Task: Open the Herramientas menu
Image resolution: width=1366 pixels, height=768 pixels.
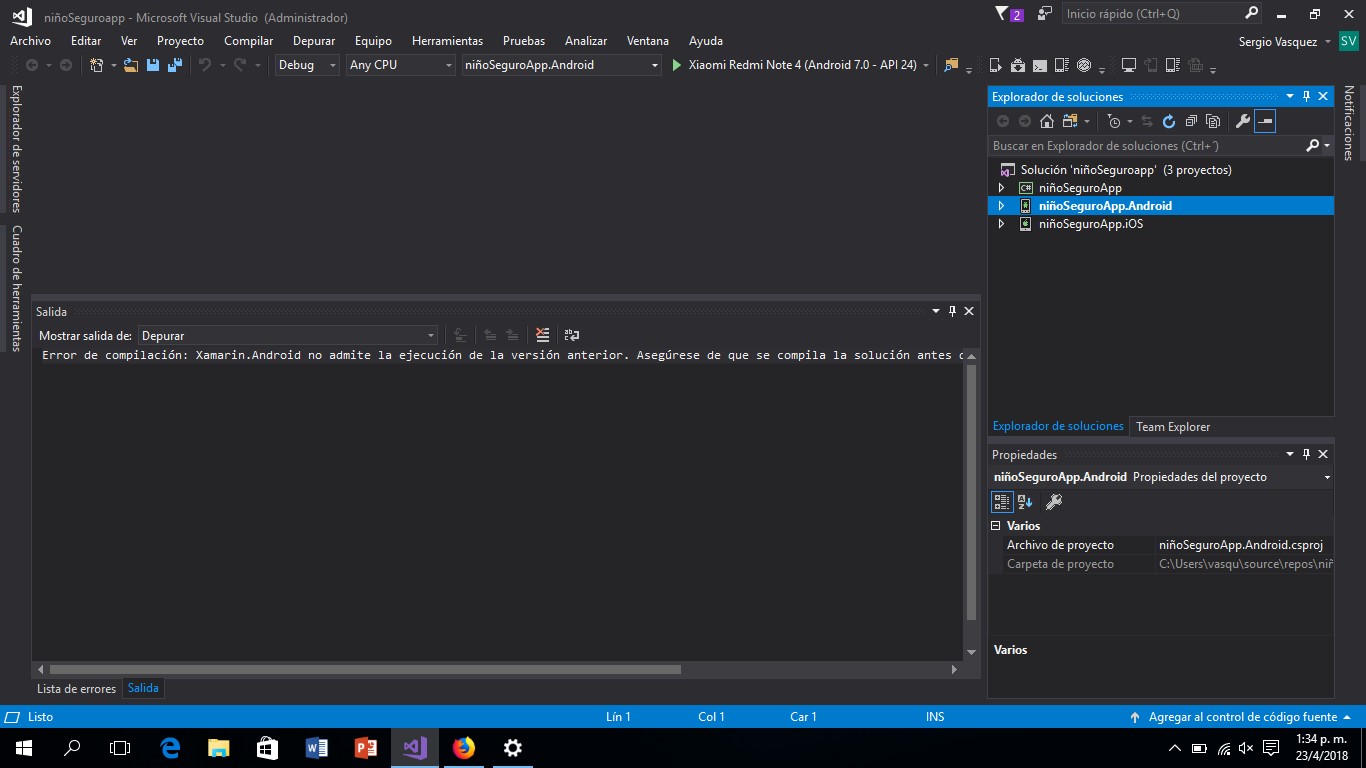Action: coord(447,41)
